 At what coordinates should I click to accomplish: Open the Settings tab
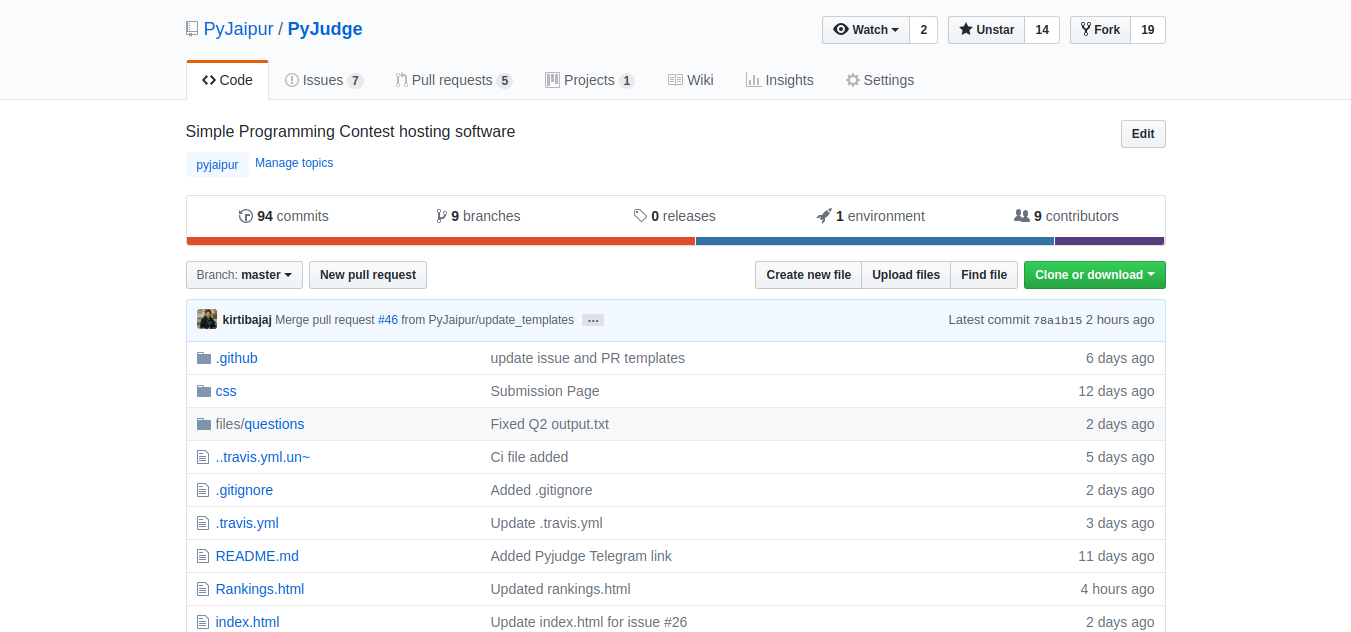(880, 80)
